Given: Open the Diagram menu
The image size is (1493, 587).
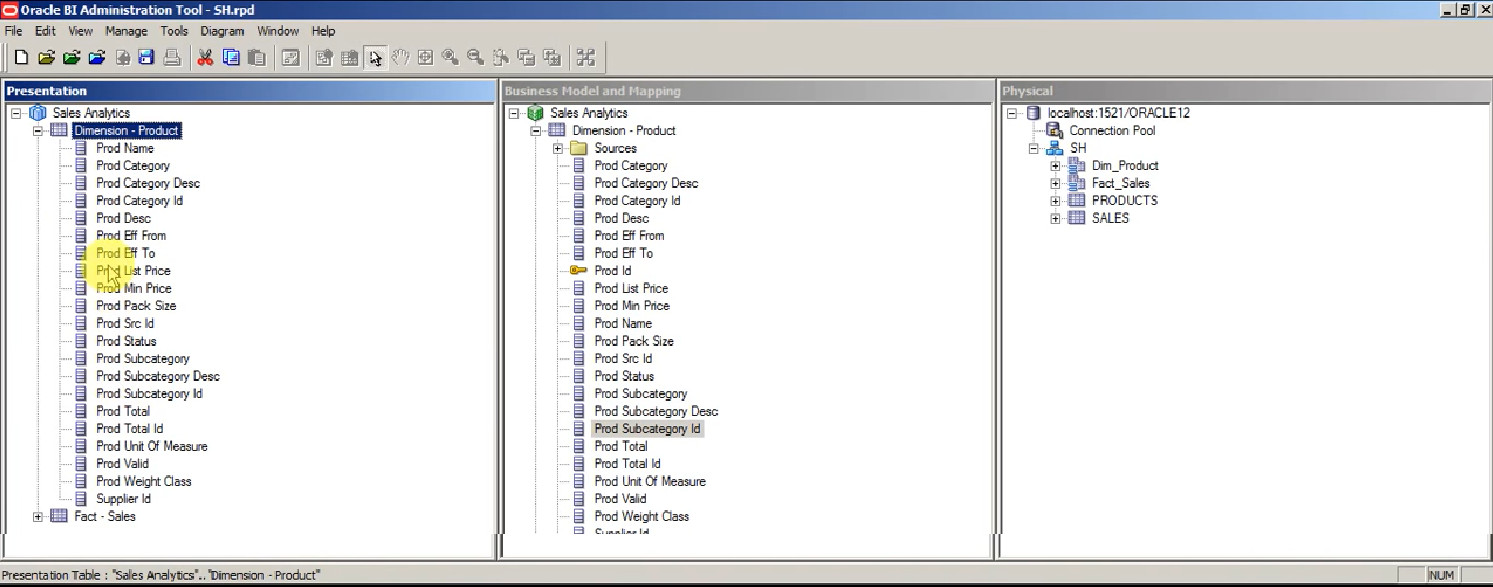Looking at the screenshot, I should (222, 31).
